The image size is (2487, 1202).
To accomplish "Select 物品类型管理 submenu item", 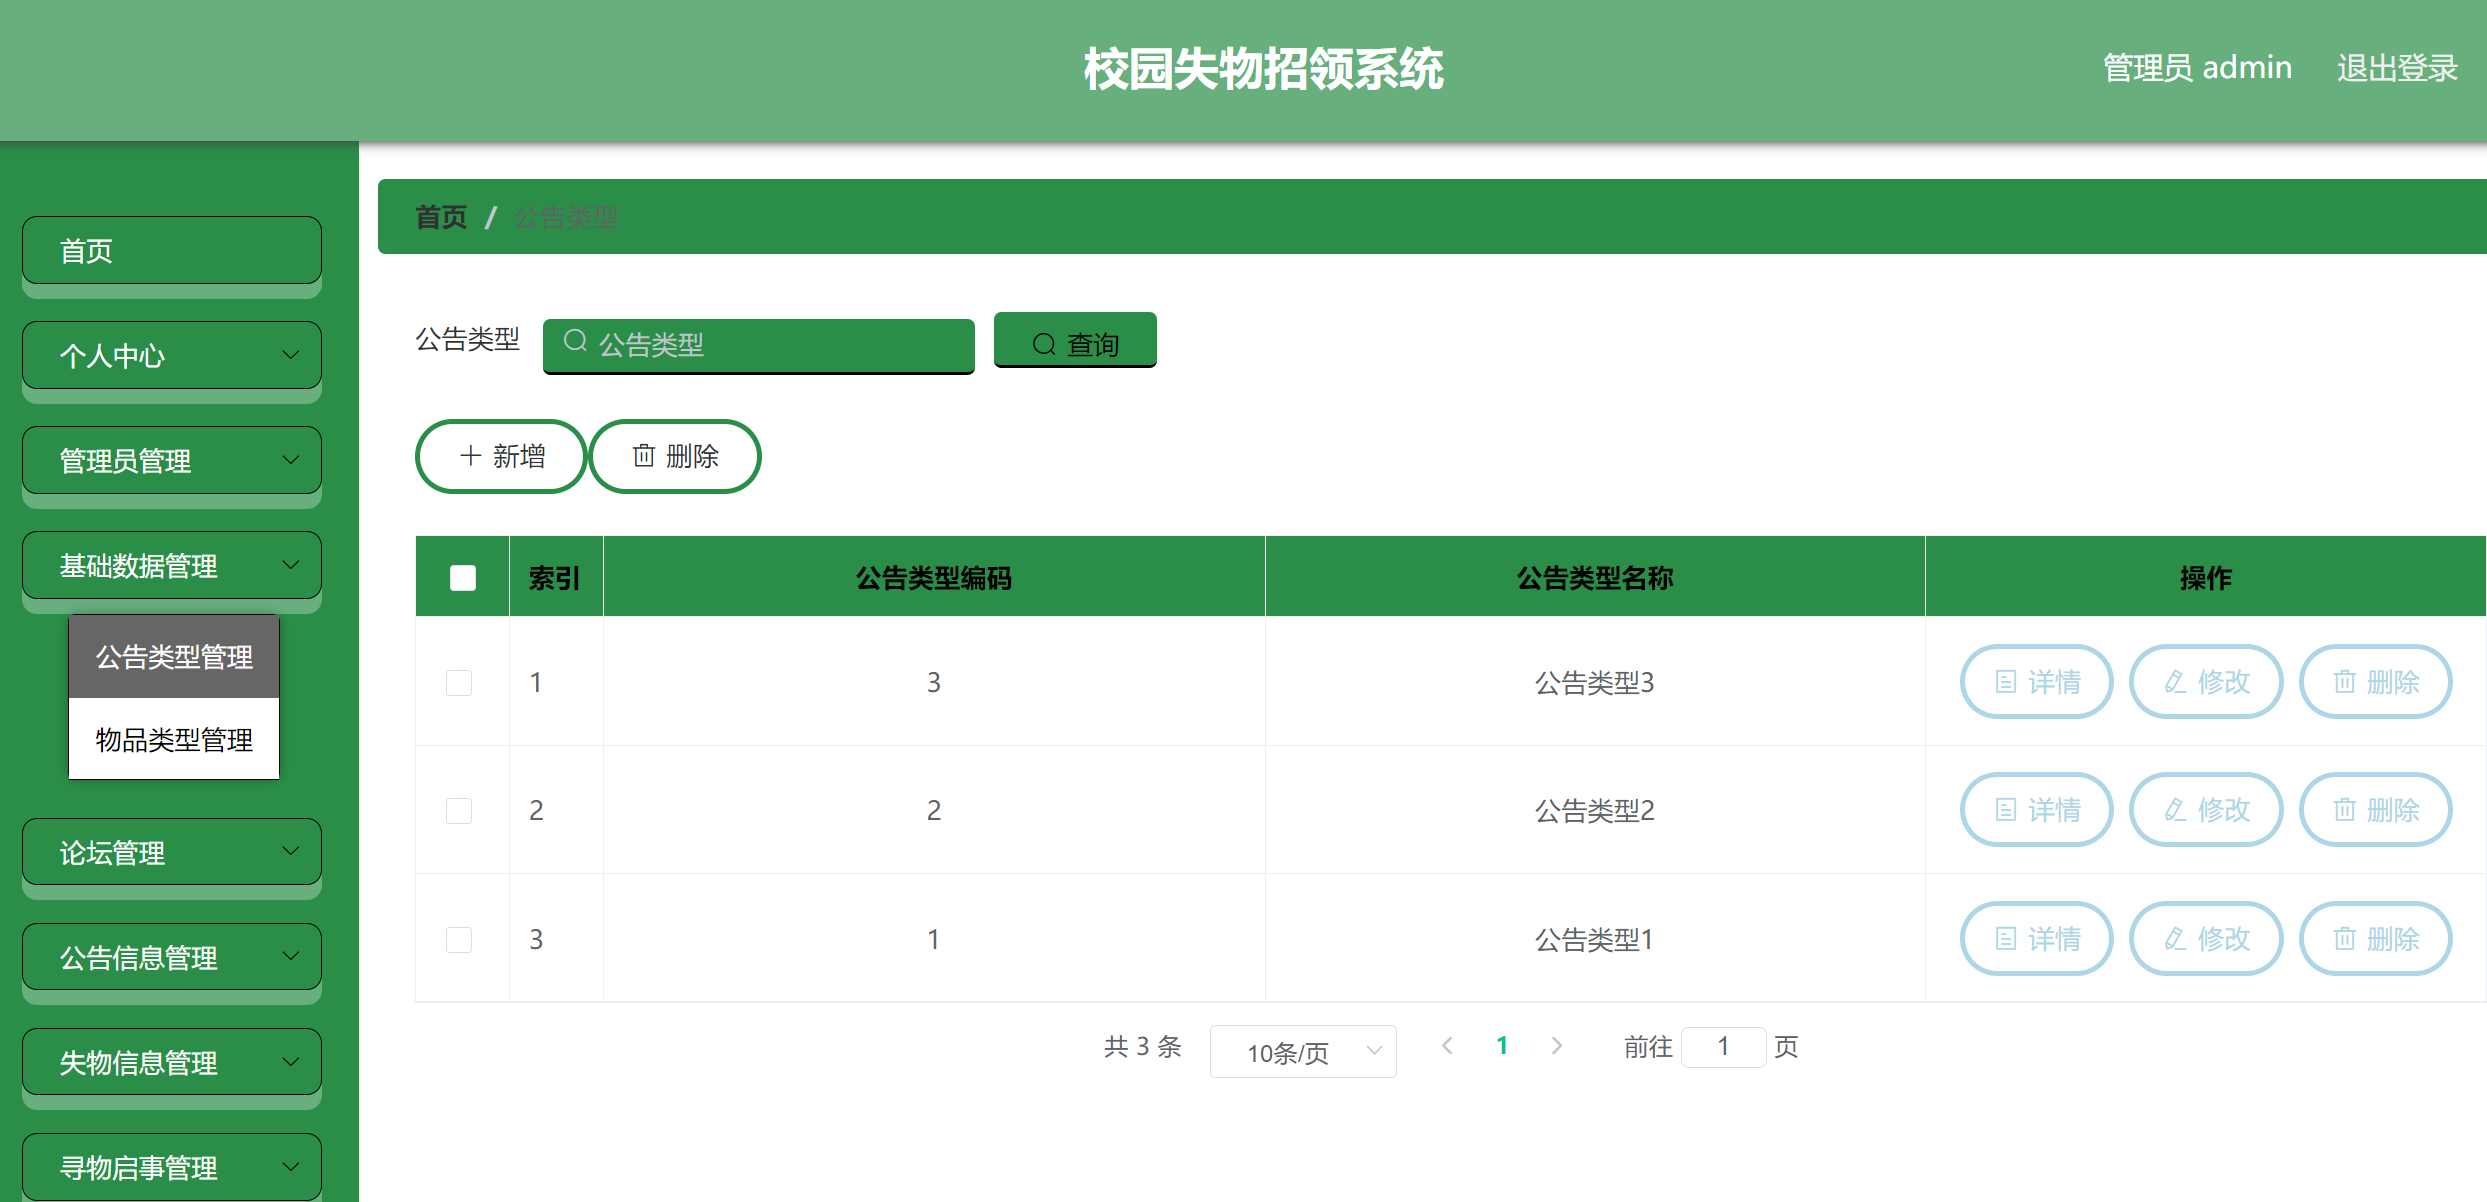I will coord(174,739).
